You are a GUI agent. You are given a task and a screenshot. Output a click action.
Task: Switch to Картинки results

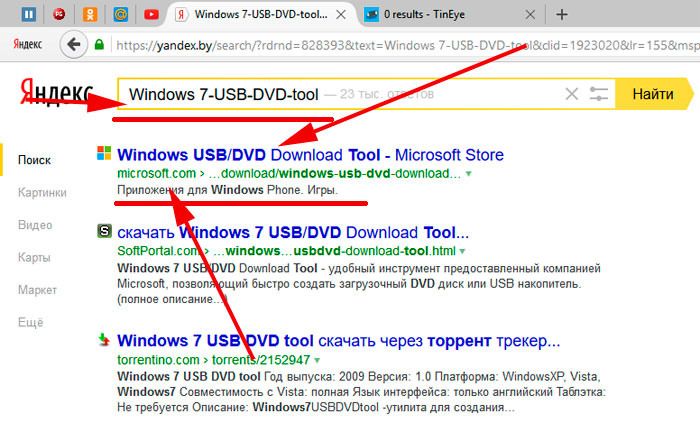tap(42, 192)
